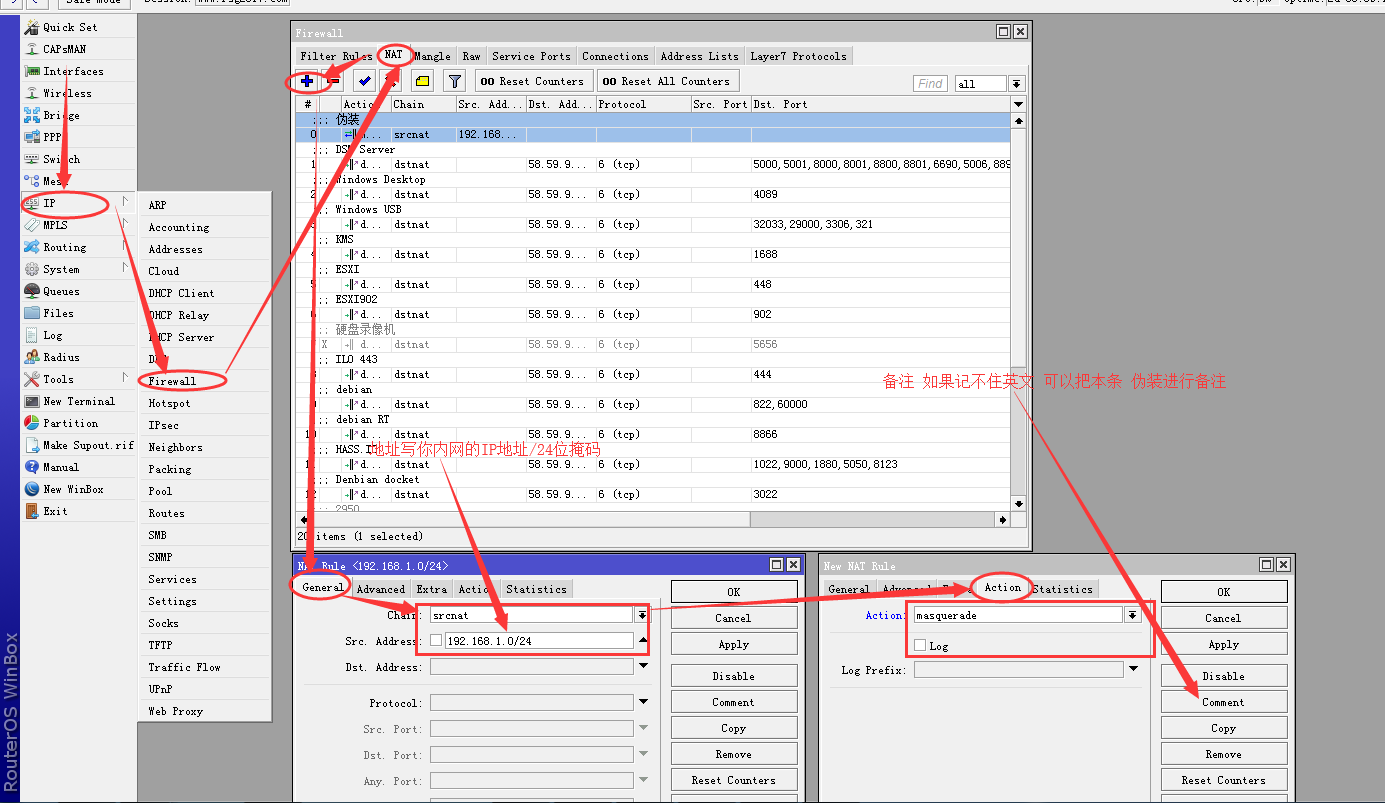Launch New Terminal from the sidebar
The width and height of the screenshot is (1385, 803).
point(79,401)
